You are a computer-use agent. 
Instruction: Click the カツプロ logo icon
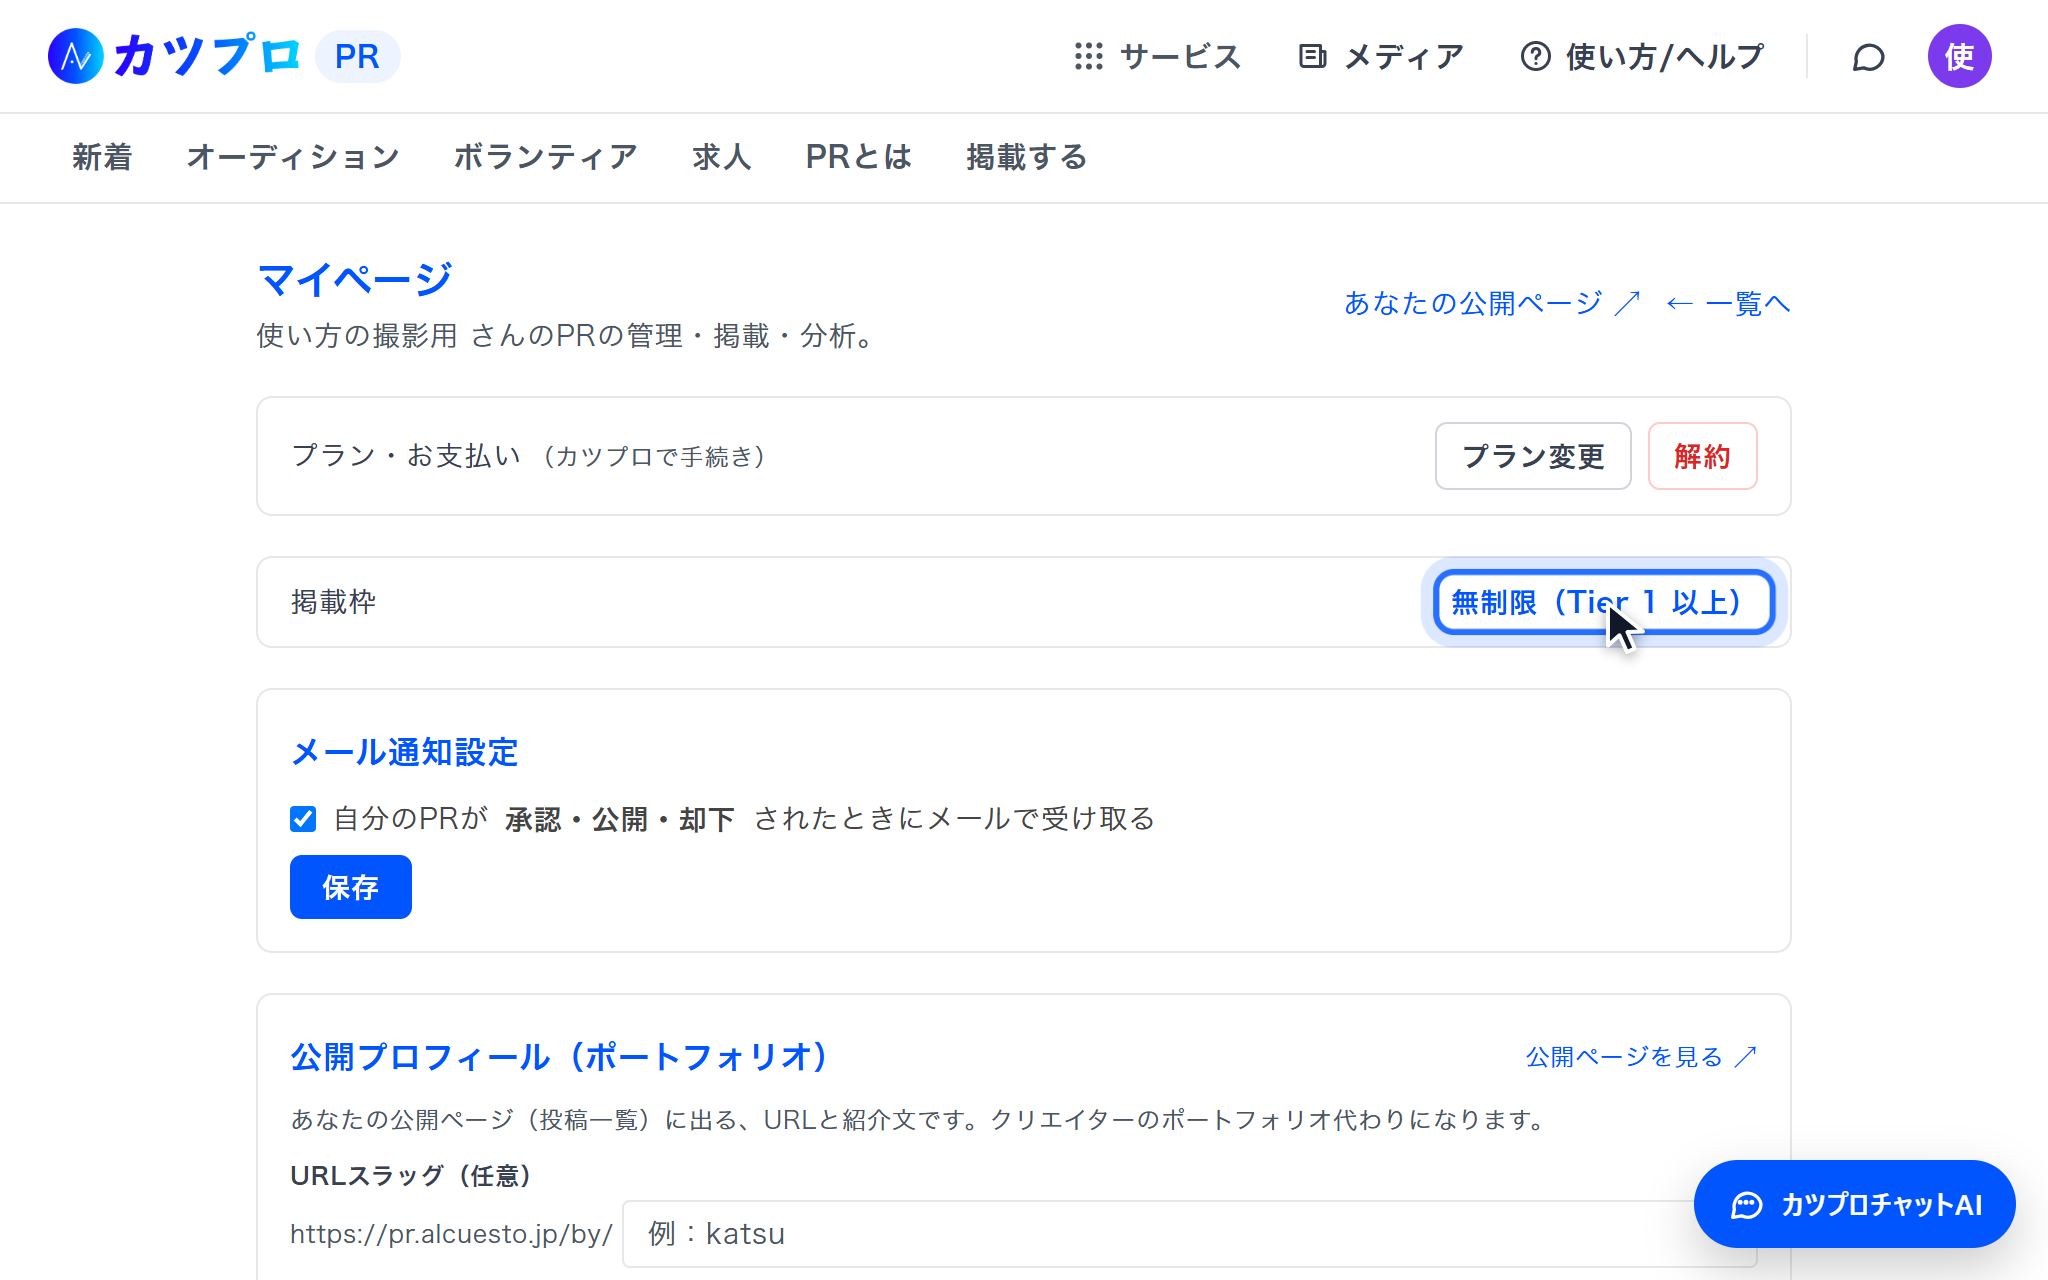(x=76, y=56)
